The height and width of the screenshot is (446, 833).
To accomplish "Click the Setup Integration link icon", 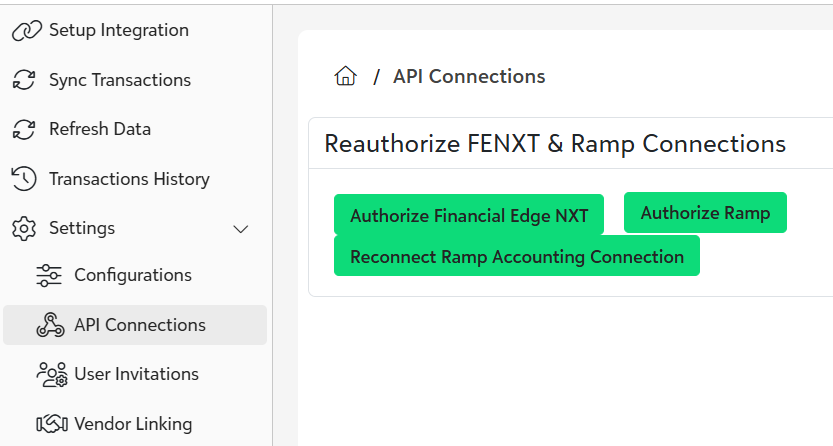I will pyautogui.click(x=25, y=31).
